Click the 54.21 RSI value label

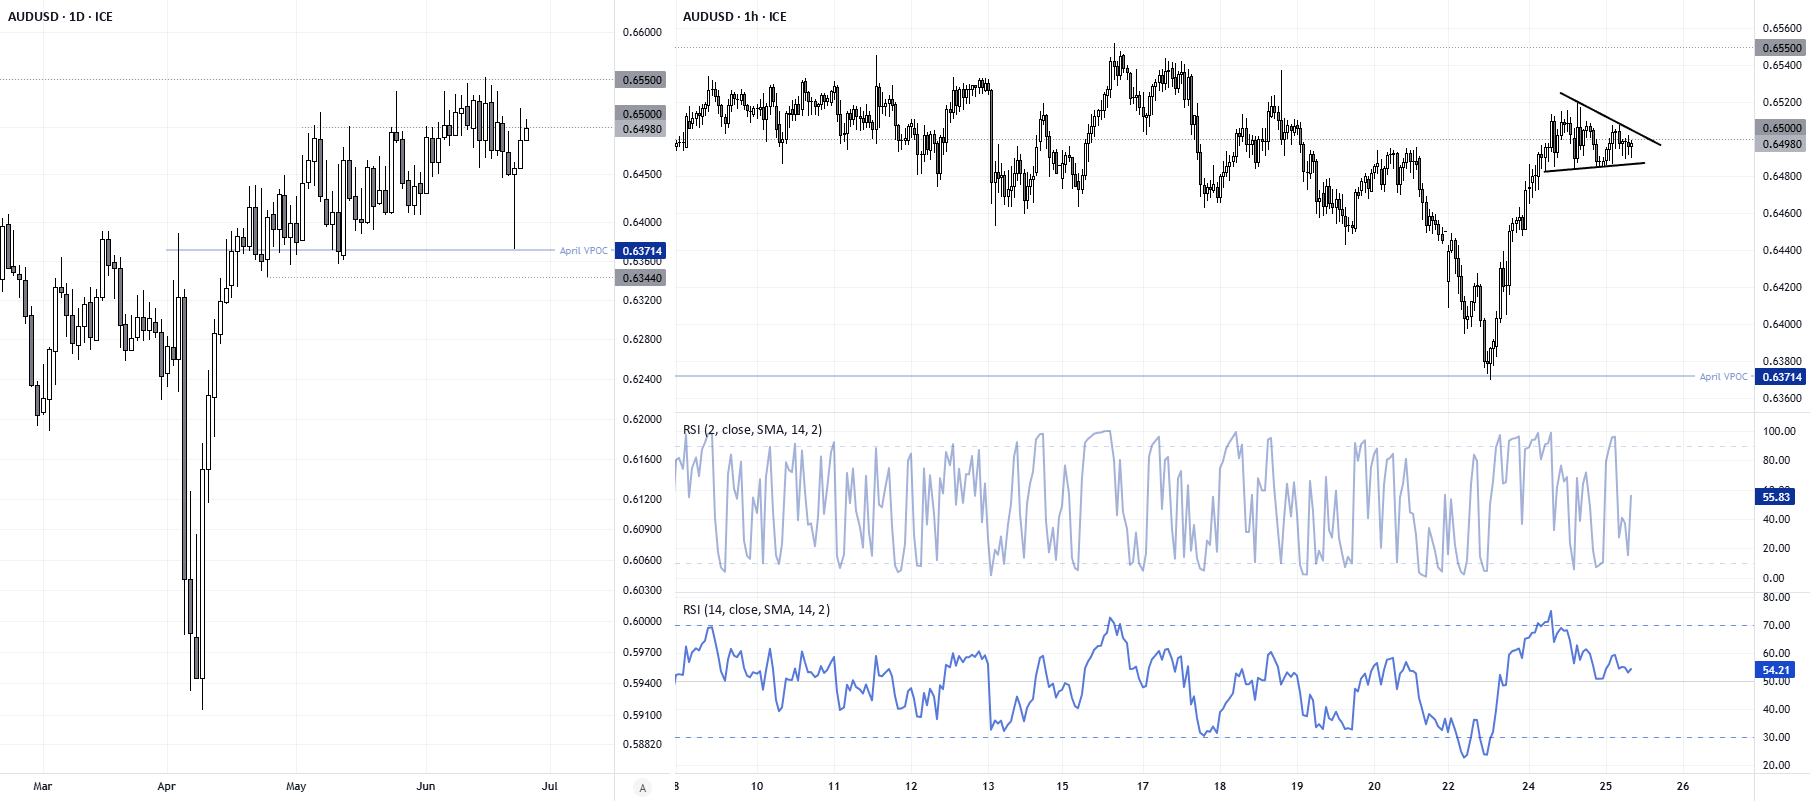1776,670
